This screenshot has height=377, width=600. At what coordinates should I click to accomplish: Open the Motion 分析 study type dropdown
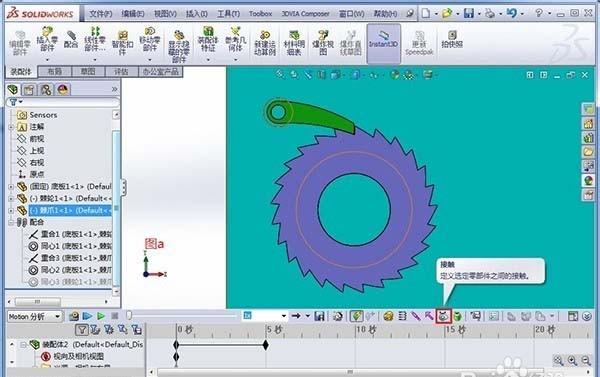34,317
